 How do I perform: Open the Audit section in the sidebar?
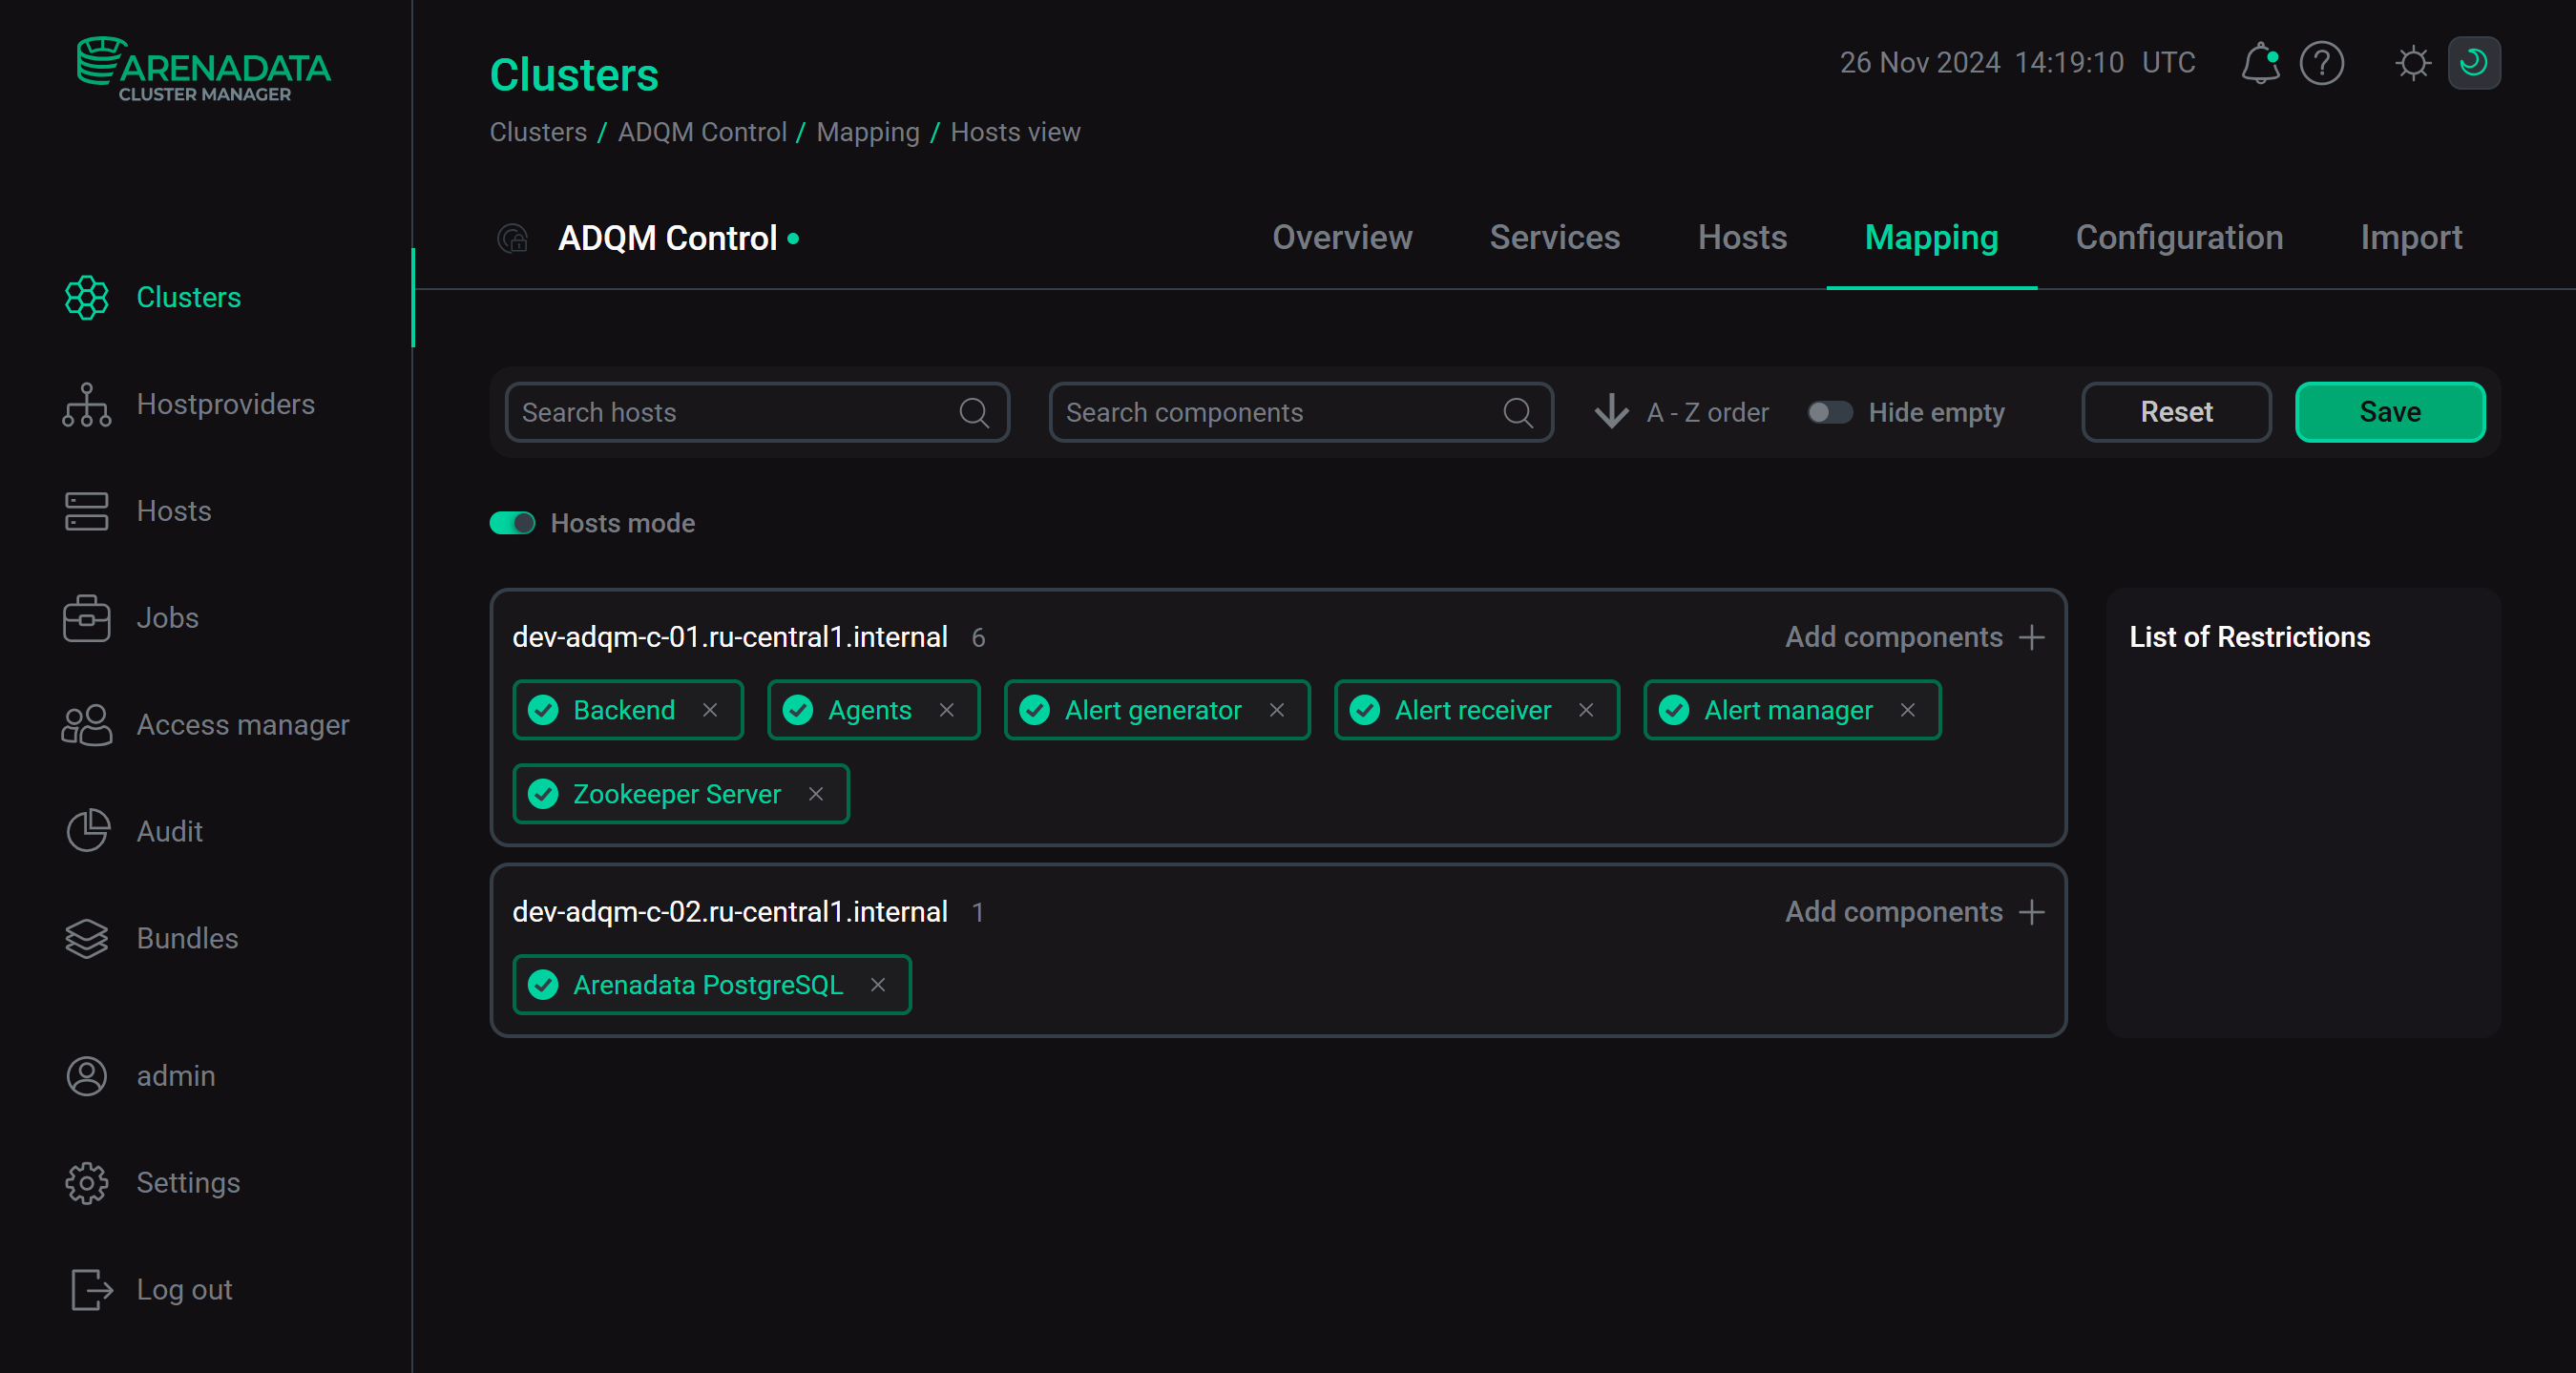point(169,831)
